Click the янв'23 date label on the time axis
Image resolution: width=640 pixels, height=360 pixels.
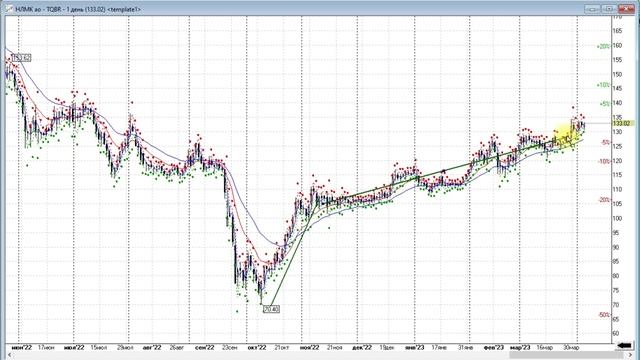(x=415, y=347)
